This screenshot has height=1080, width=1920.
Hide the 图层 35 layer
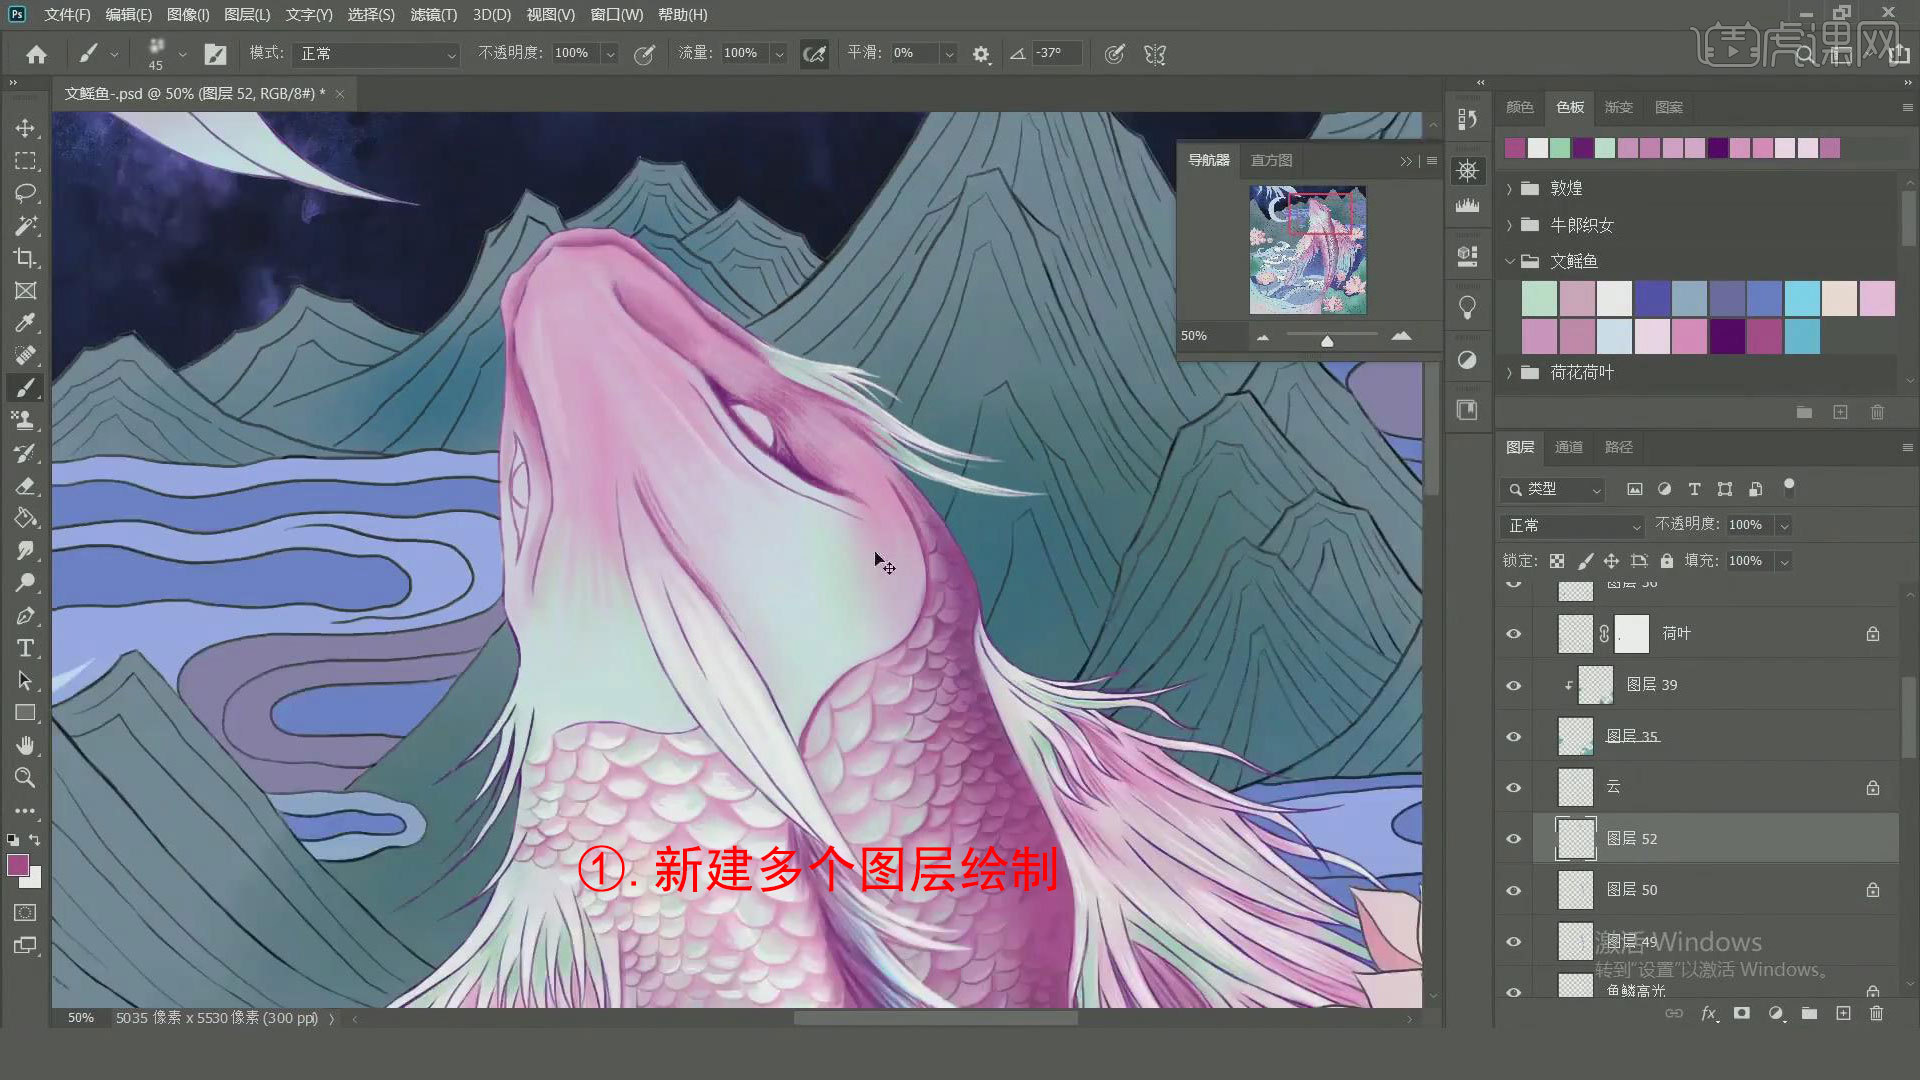pyautogui.click(x=1514, y=737)
